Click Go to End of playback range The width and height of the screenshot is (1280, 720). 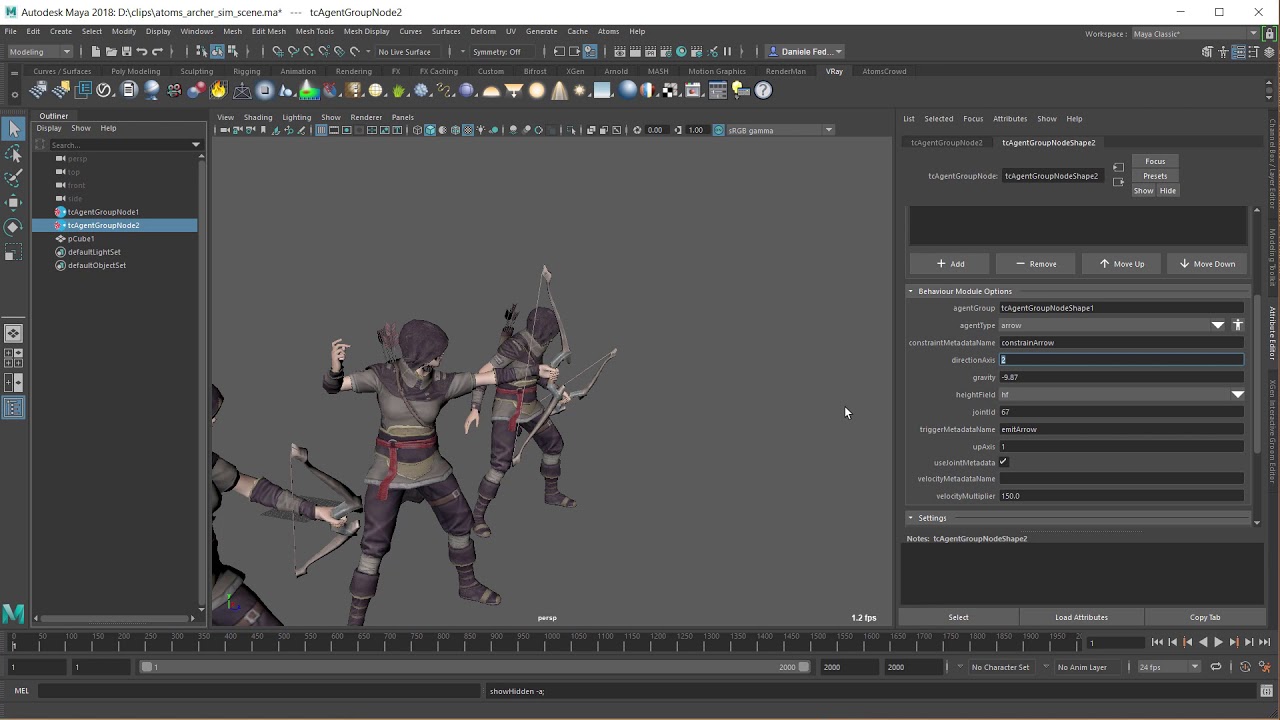click(x=1264, y=642)
